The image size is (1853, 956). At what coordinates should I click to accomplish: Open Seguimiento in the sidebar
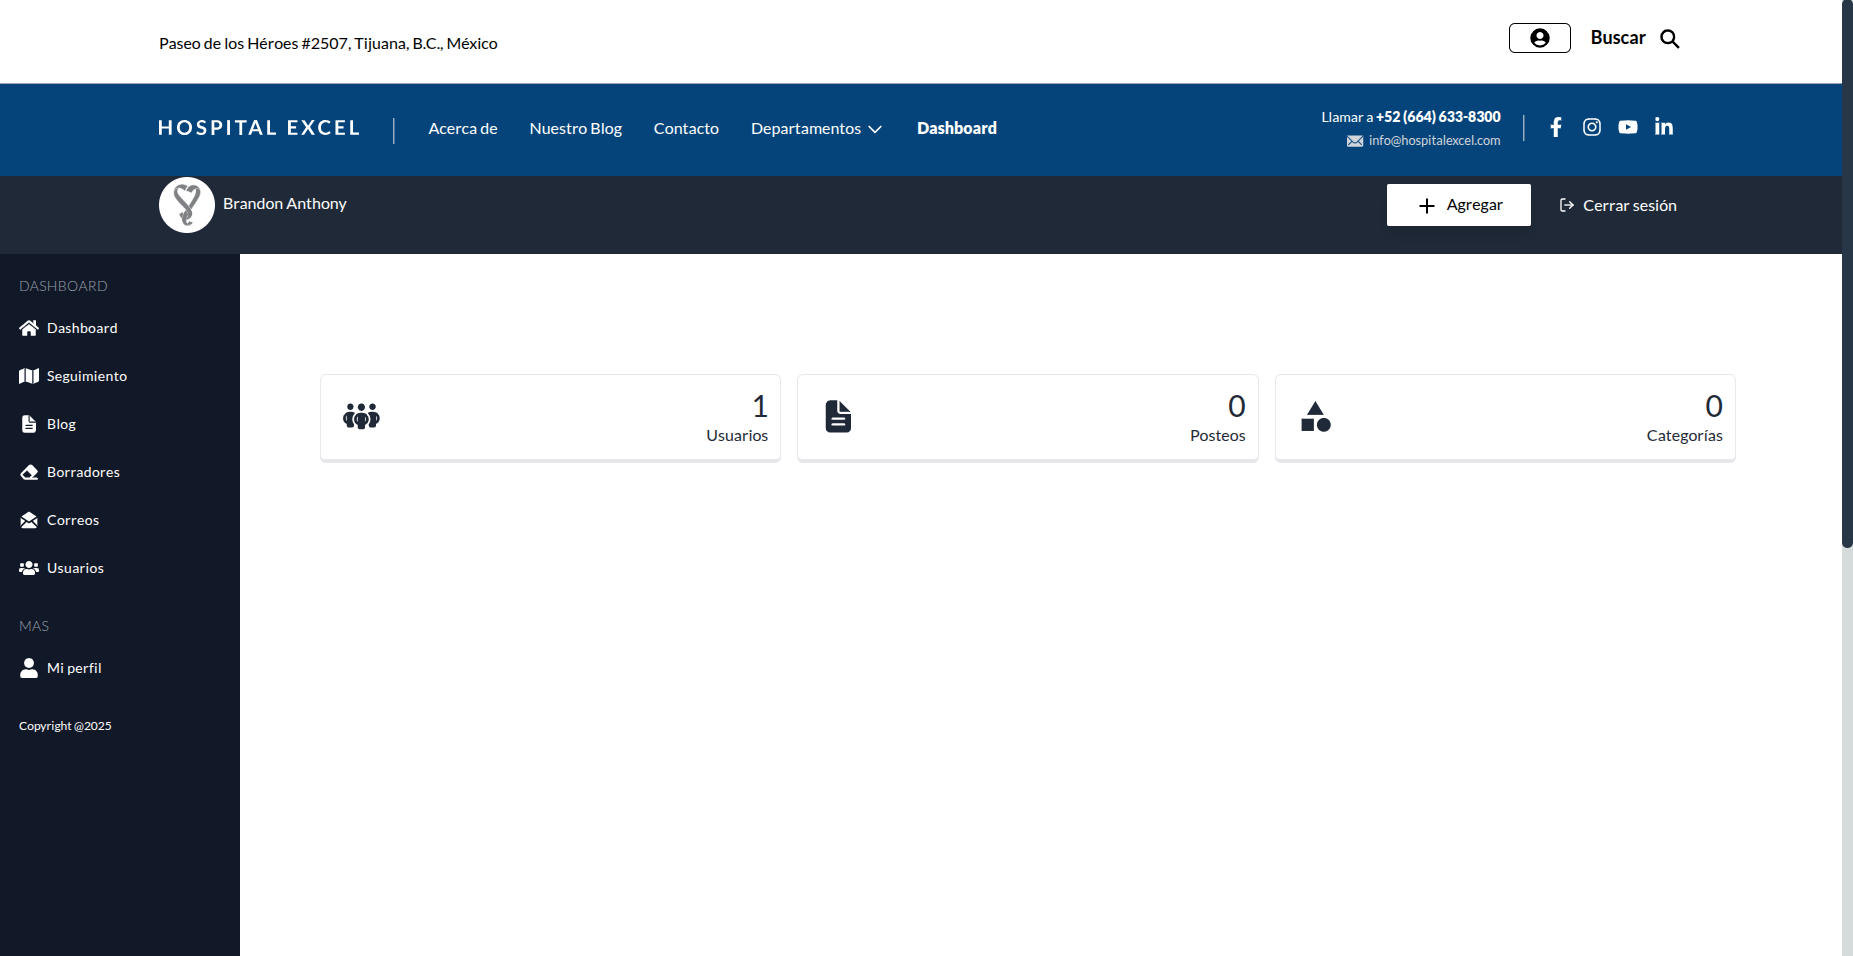coord(86,376)
